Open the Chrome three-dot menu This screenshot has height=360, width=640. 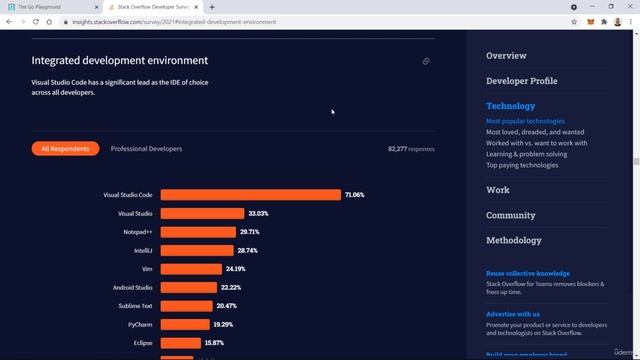pyautogui.click(x=631, y=22)
